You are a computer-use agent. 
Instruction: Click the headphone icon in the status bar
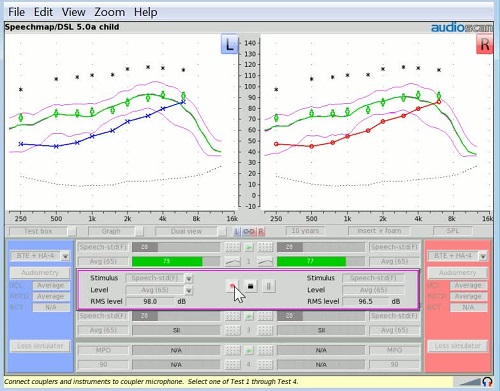tap(487, 381)
